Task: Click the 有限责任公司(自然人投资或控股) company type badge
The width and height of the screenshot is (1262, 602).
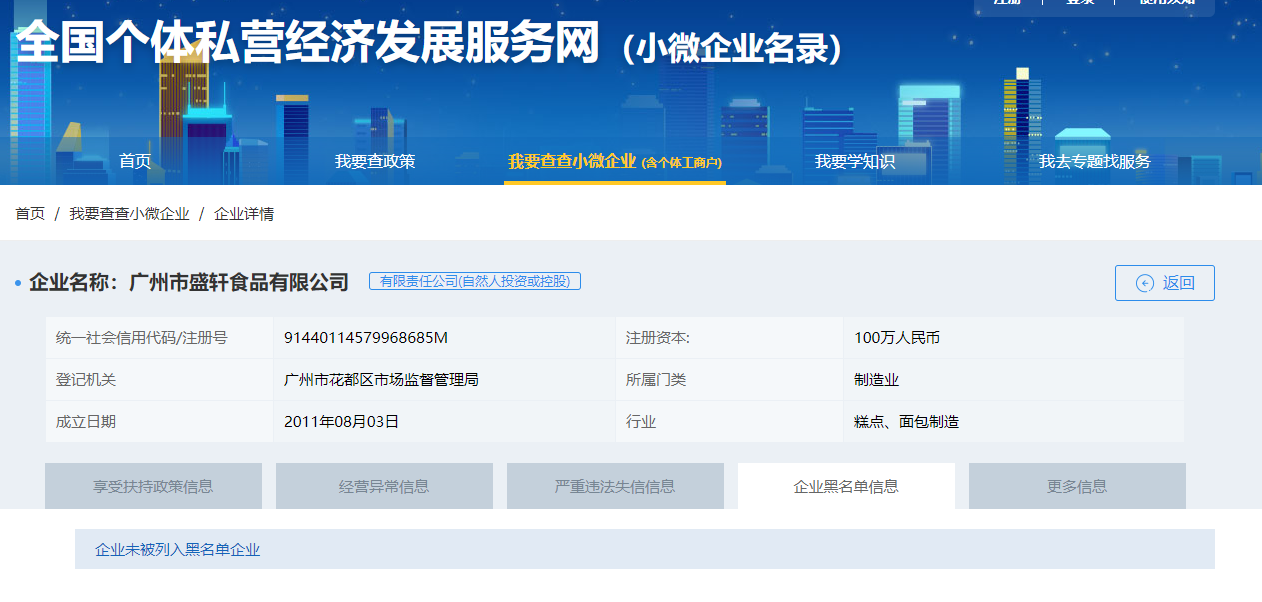Action: pos(475,281)
